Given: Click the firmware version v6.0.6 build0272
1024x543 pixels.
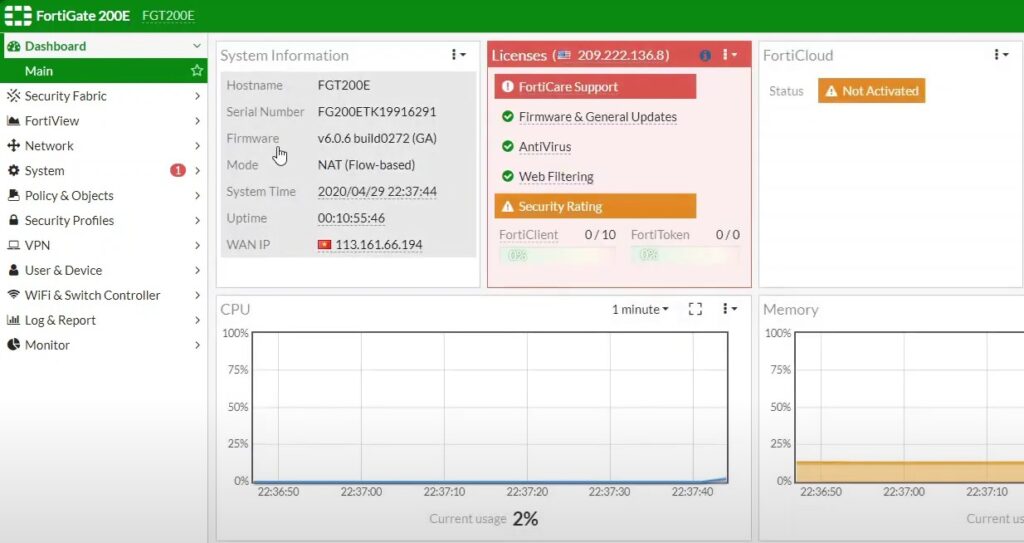Looking at the screenshot, I should (x=377, y=139).
